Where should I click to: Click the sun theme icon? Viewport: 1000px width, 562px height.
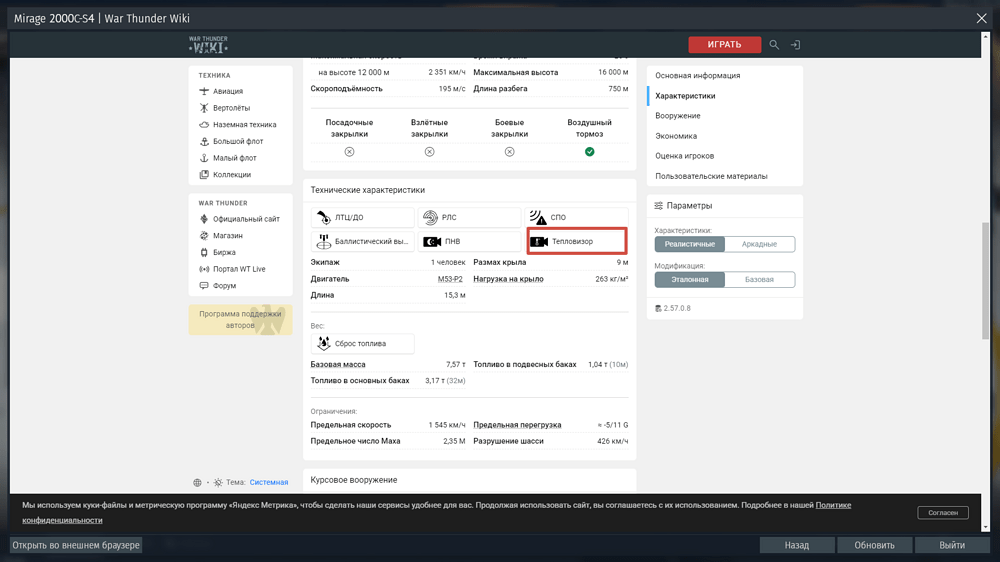click(x=218, y=482)
